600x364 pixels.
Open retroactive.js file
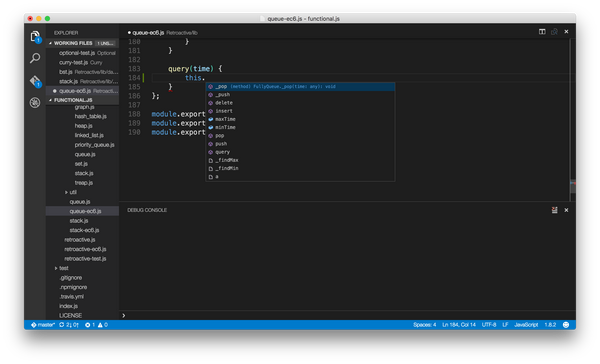(80, 240)
